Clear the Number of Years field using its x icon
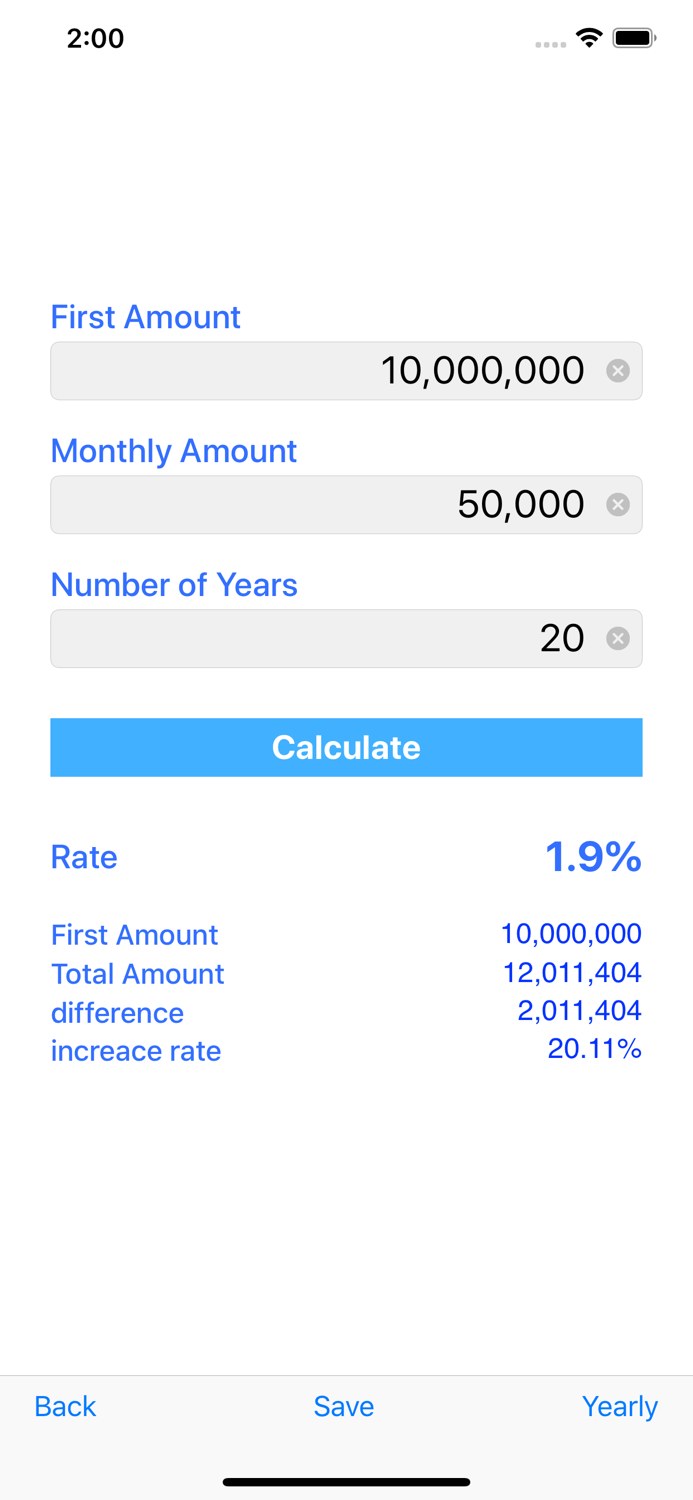Image resolution: width=693 pixels, height=1500 pixels. (620, 638)
